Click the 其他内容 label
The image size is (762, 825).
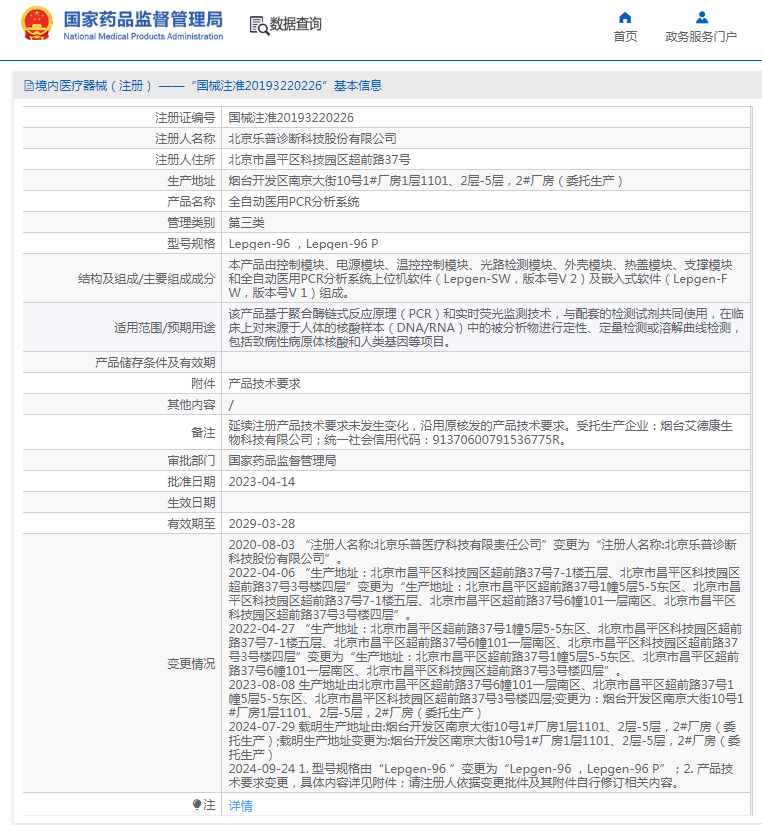[x=191, y=405]
